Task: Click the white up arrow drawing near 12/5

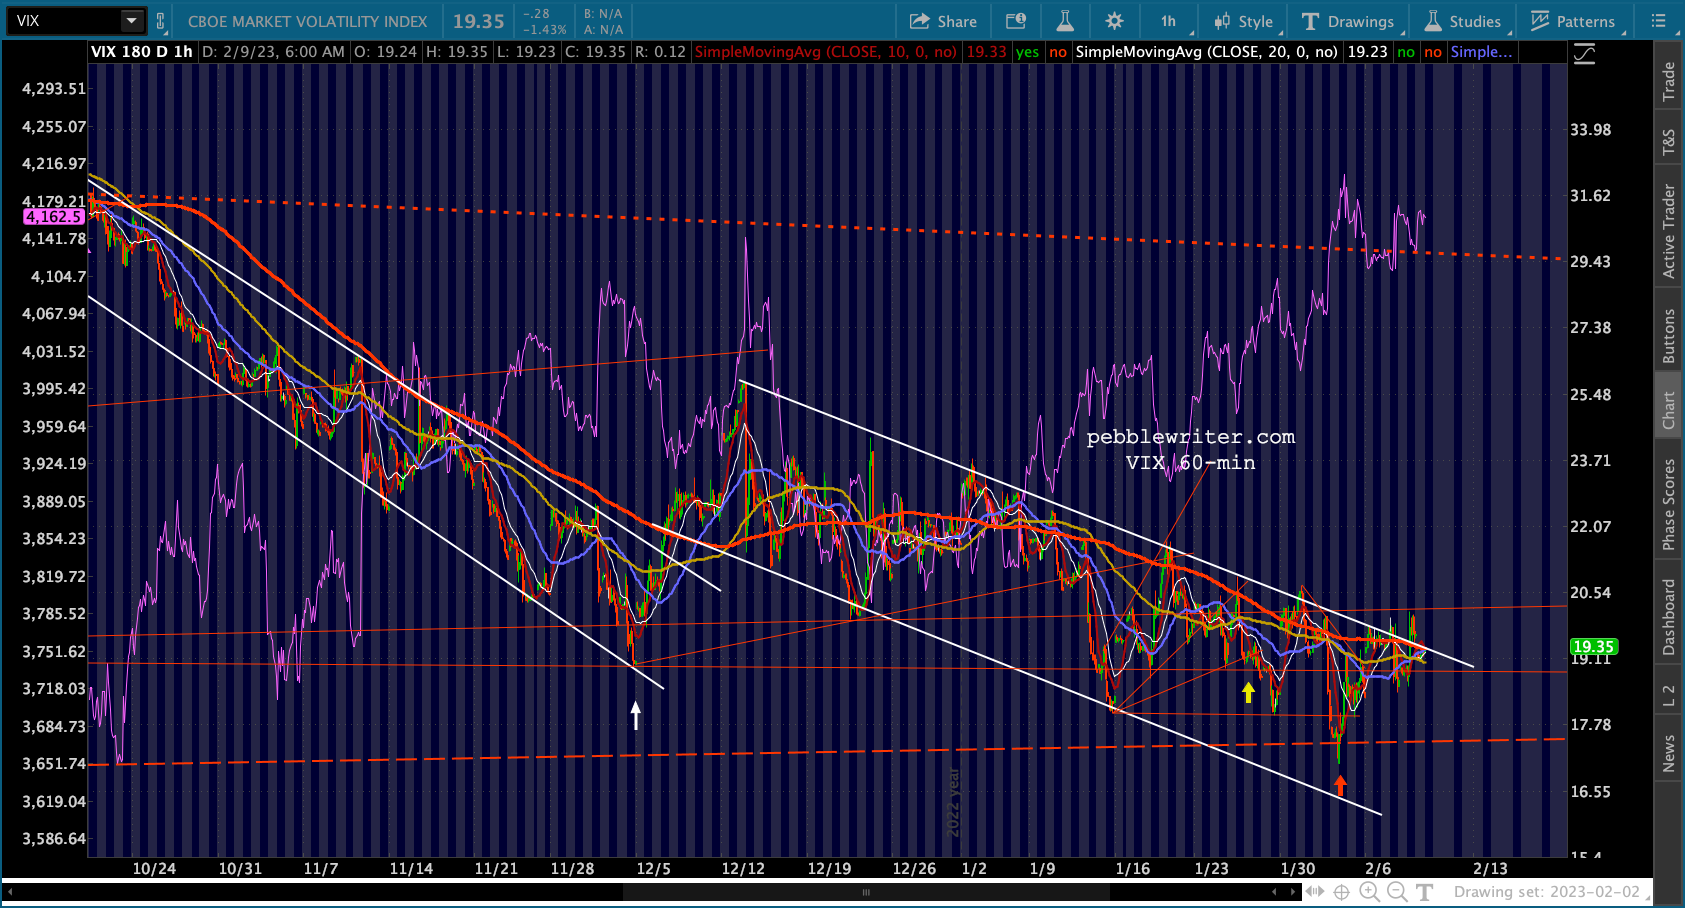Action: (636, 714)
